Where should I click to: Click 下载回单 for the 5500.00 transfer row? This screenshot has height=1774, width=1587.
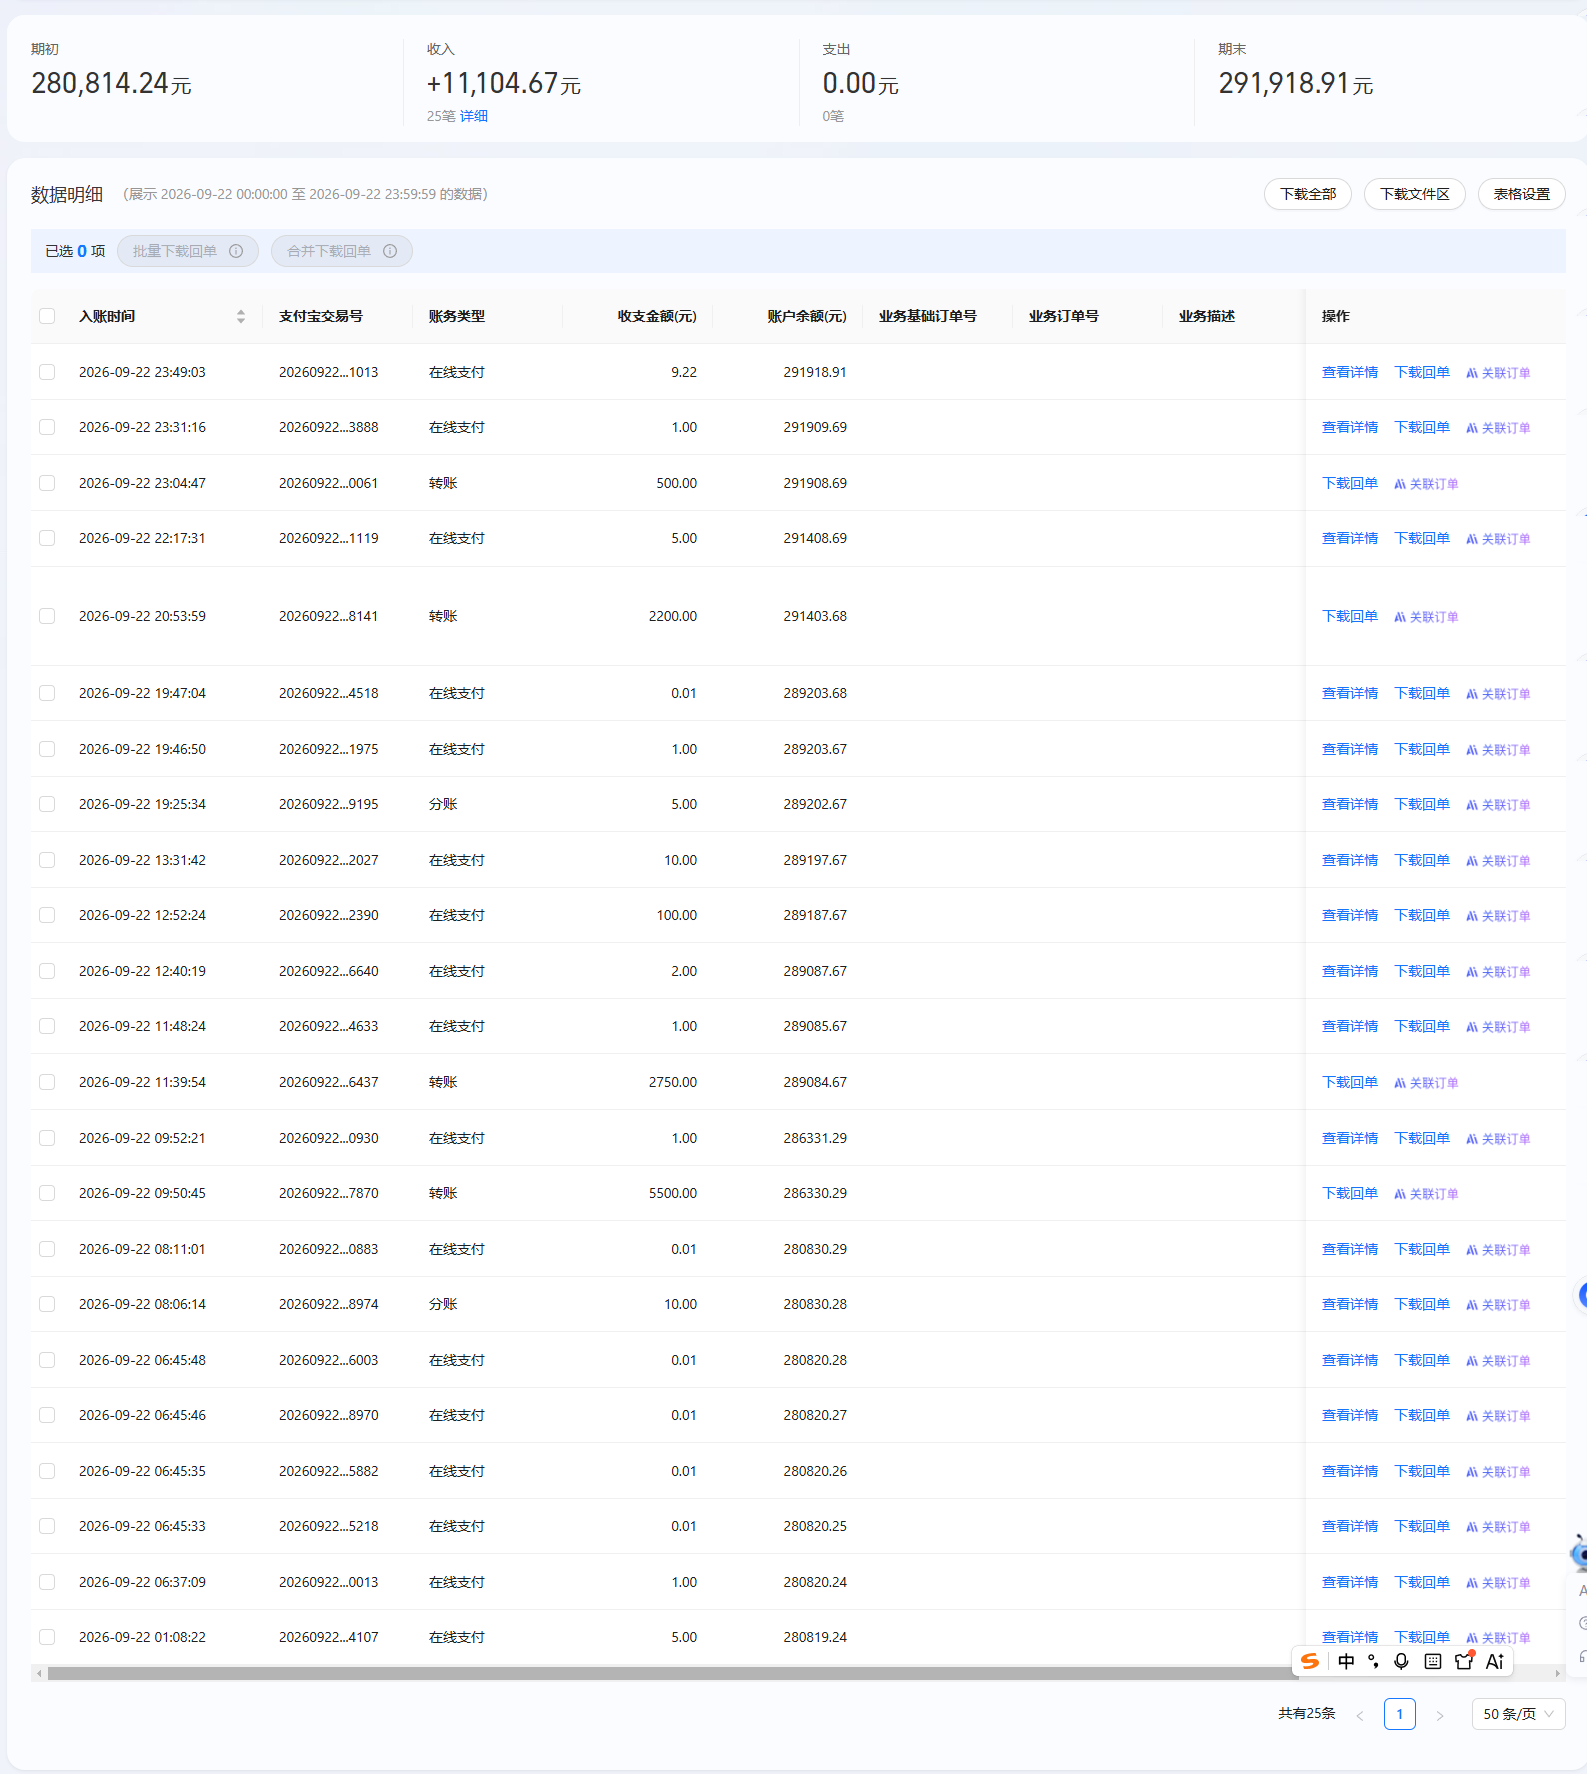coord(1350,1193)
